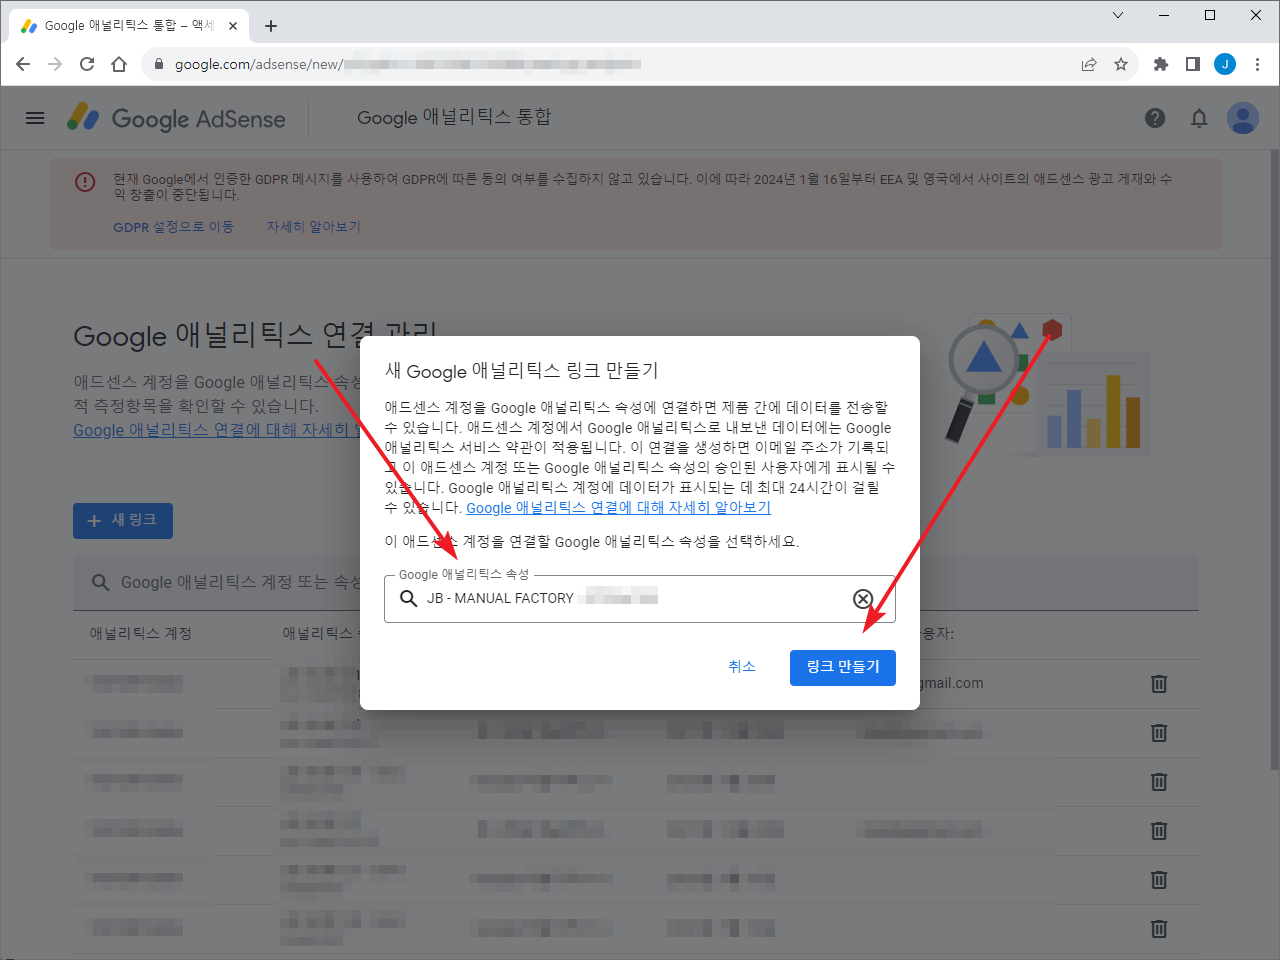This screenshot has width=1280, height=960.
Task: Open the notifications bell icon
Action: (x=1199, y=118)
